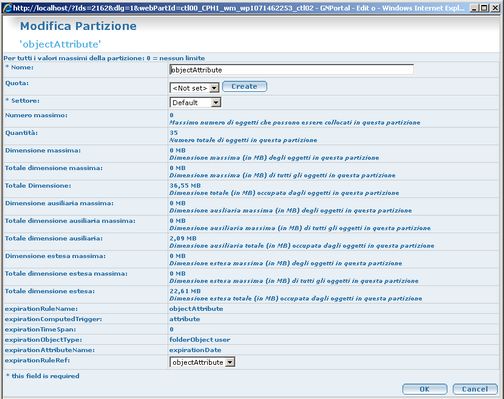Click the Quota dropdown arrow

coord(214,88)
